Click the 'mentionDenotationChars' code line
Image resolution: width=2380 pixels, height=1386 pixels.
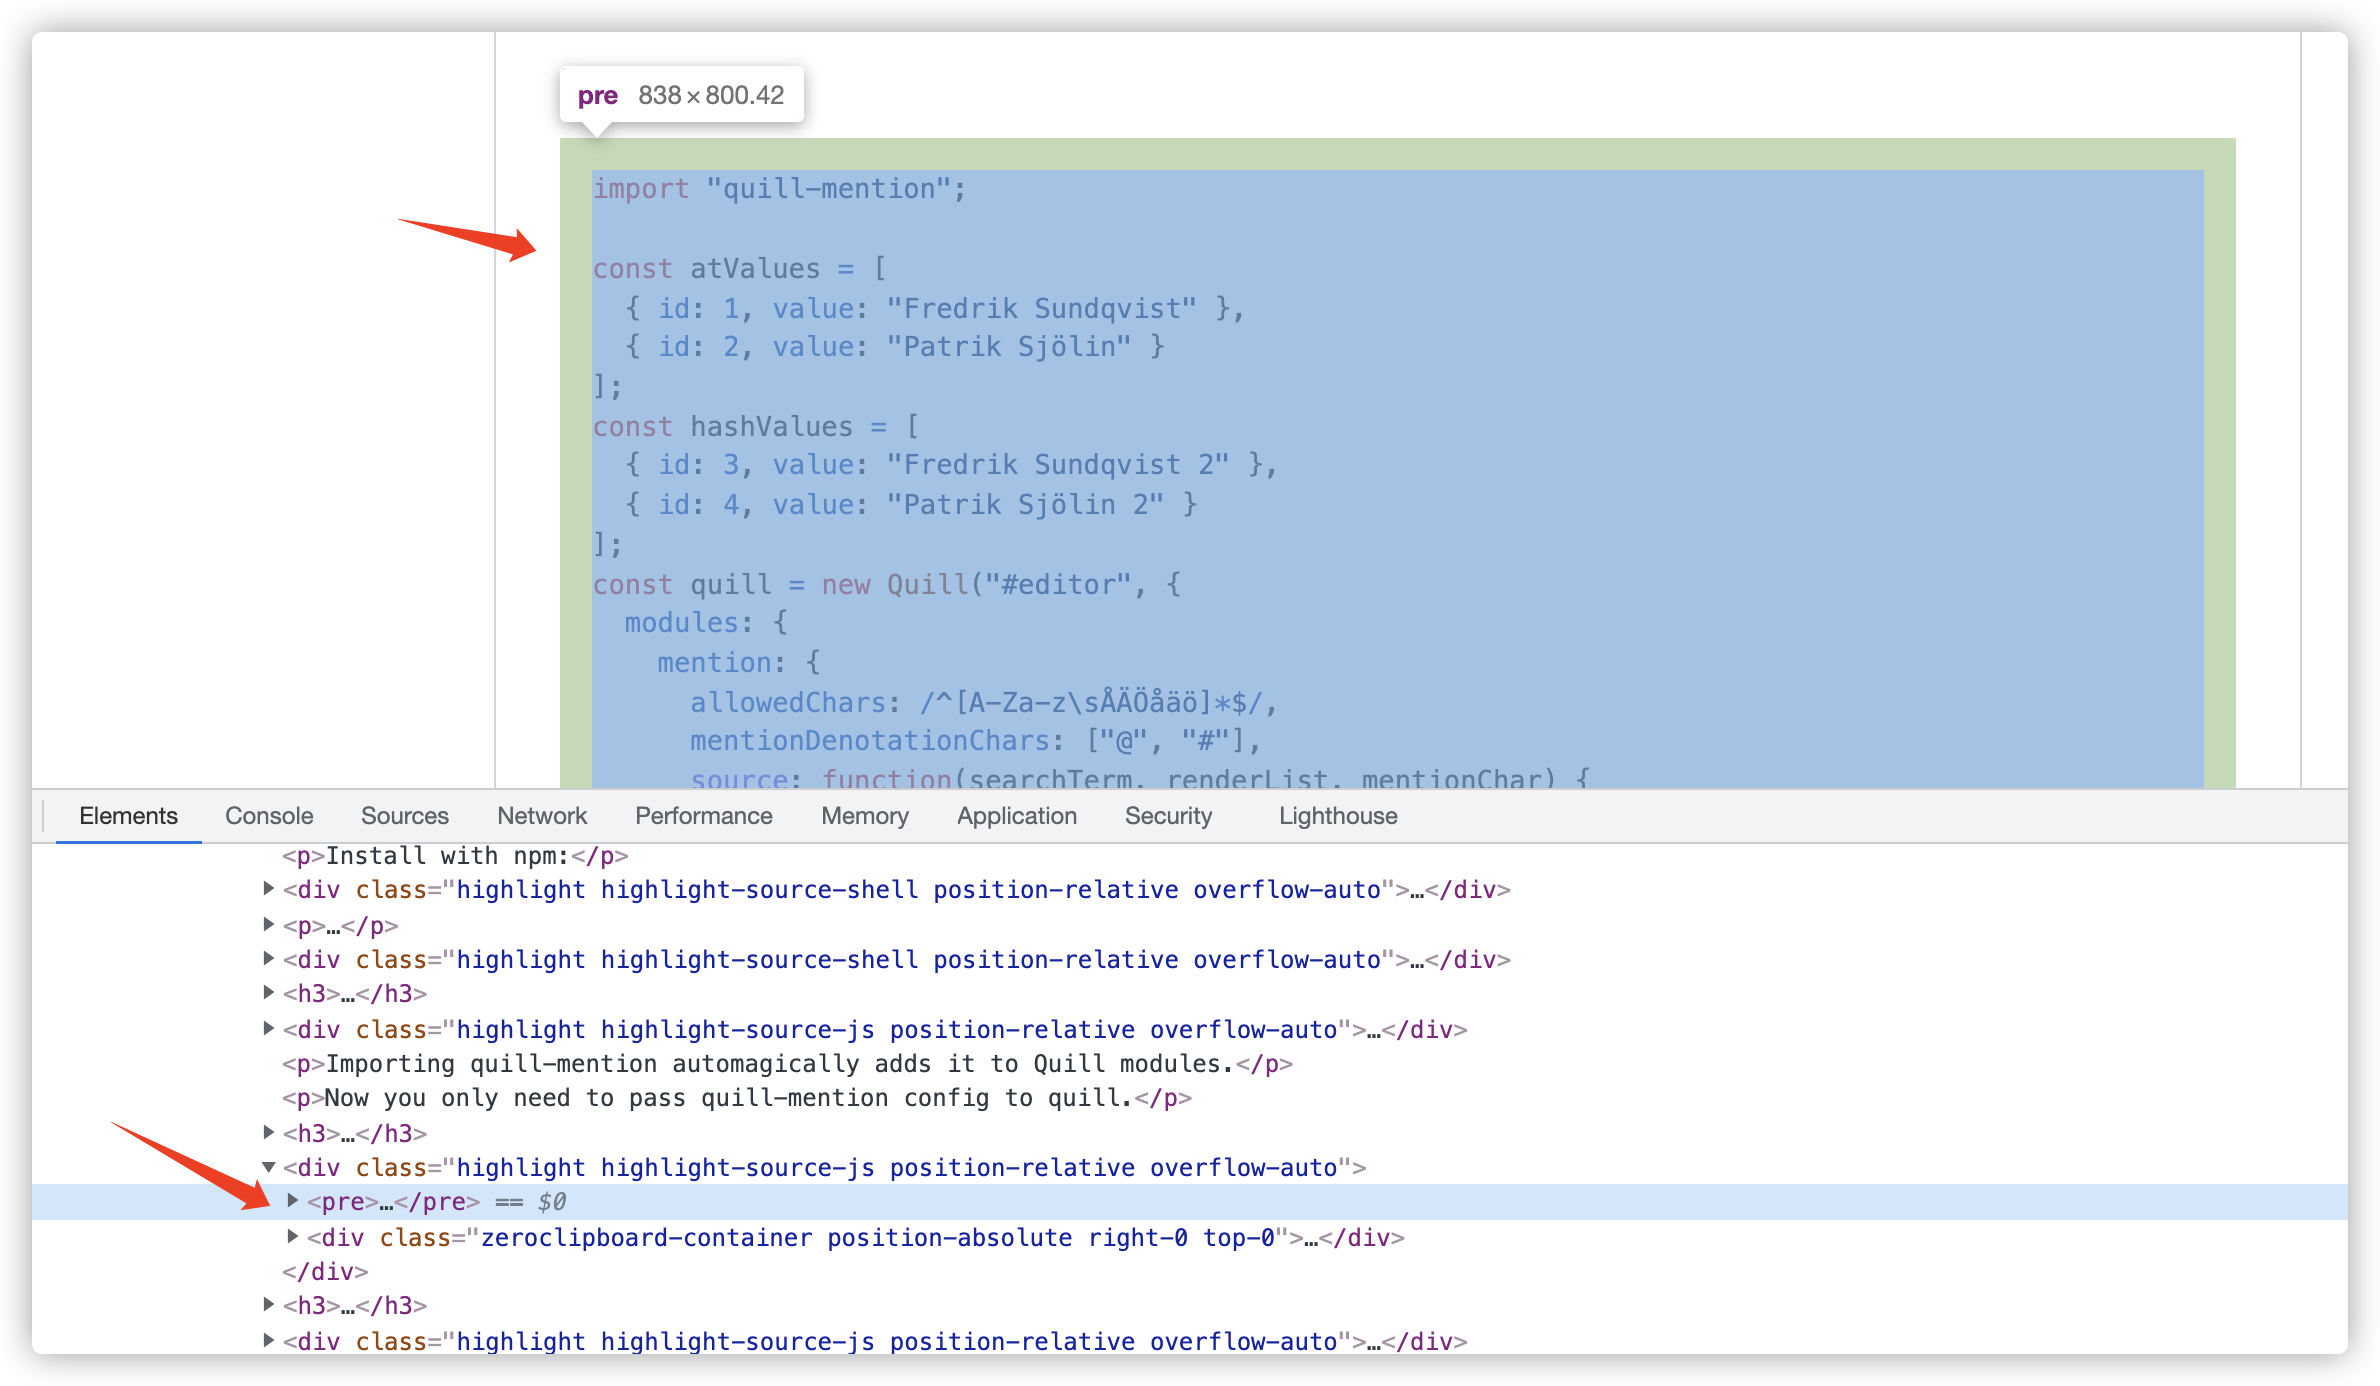pos(975,741)
